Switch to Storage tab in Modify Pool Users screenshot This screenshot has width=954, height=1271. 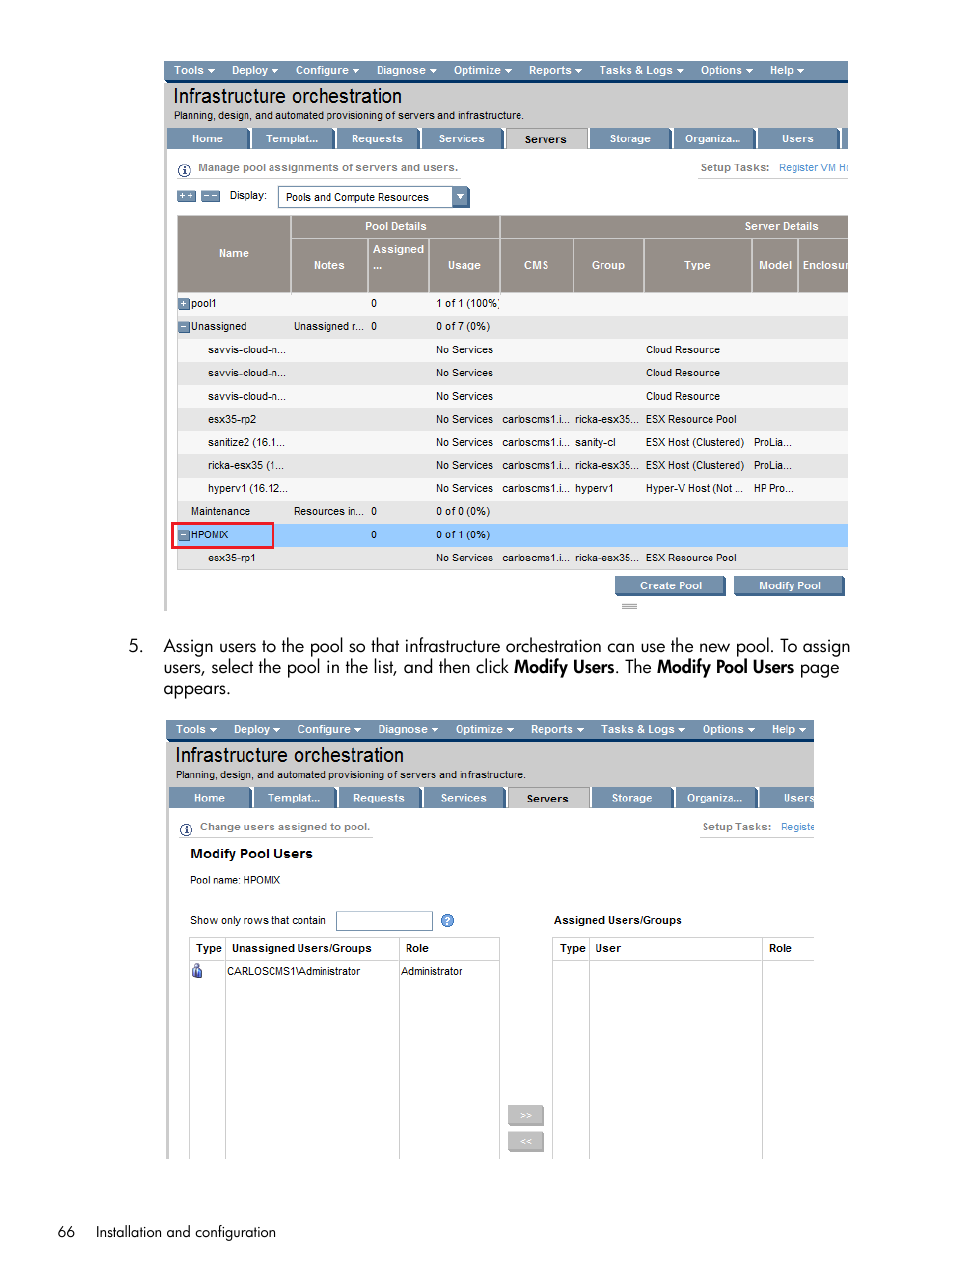click(x=632, y=798)
